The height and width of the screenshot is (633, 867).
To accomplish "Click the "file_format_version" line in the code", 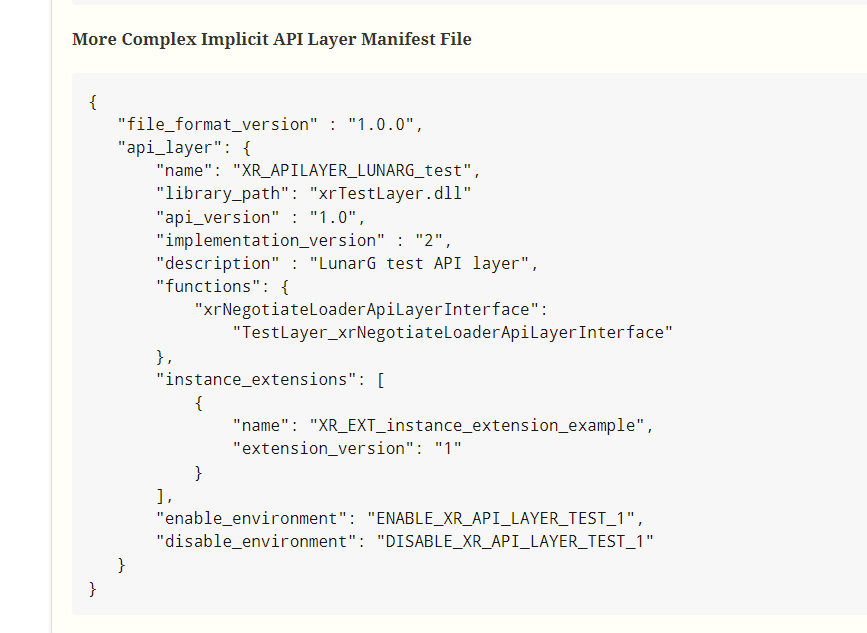I will (270, 124).
